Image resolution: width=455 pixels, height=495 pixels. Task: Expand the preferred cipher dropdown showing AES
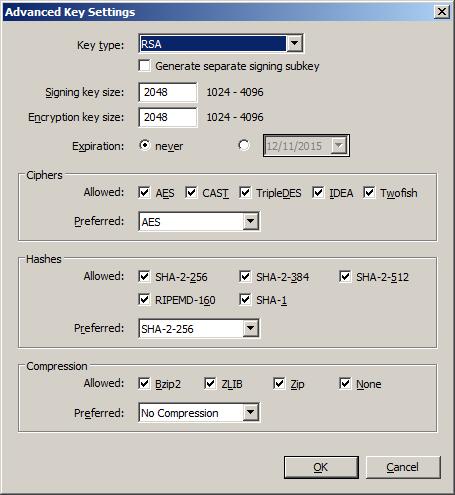(x=199, y=221)
